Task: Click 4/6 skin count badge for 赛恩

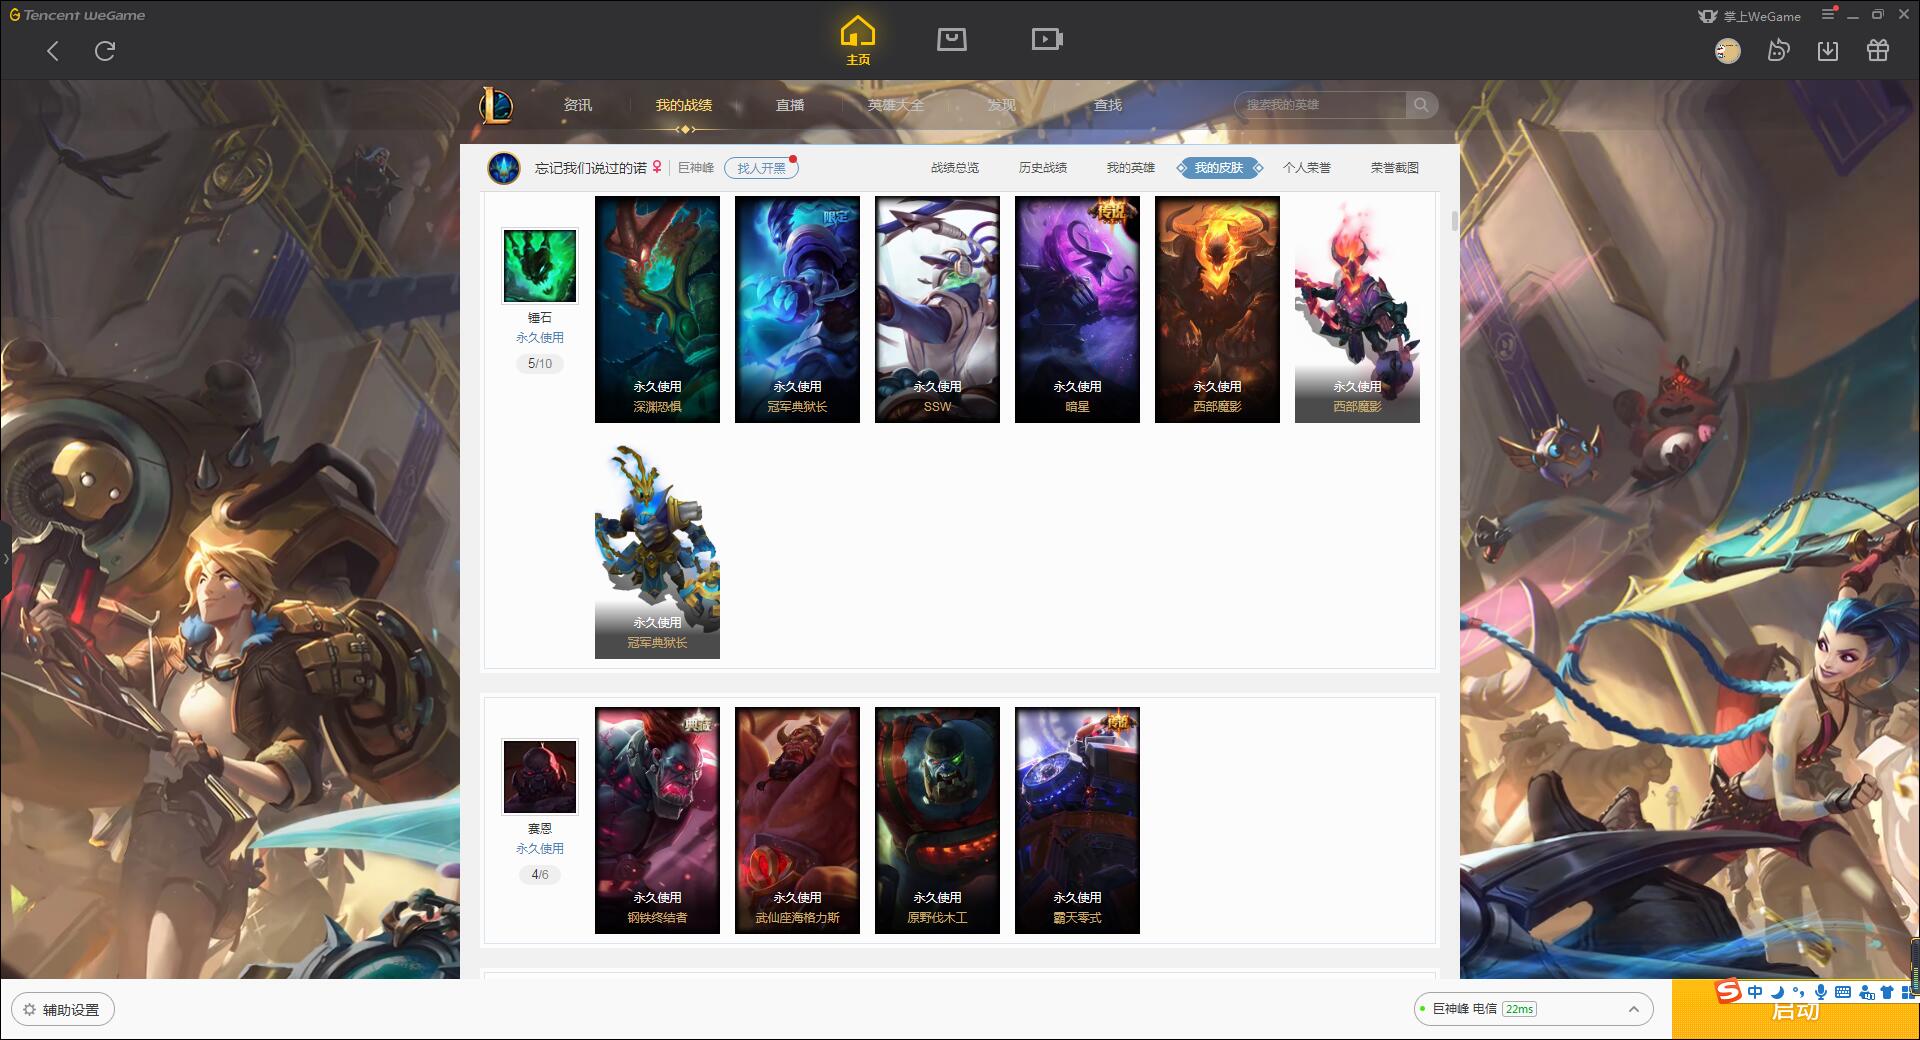Action: (x=540, y=874)
